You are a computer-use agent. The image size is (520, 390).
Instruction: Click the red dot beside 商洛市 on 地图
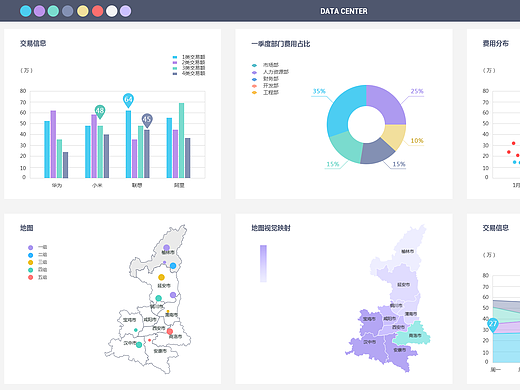point(170,331)
